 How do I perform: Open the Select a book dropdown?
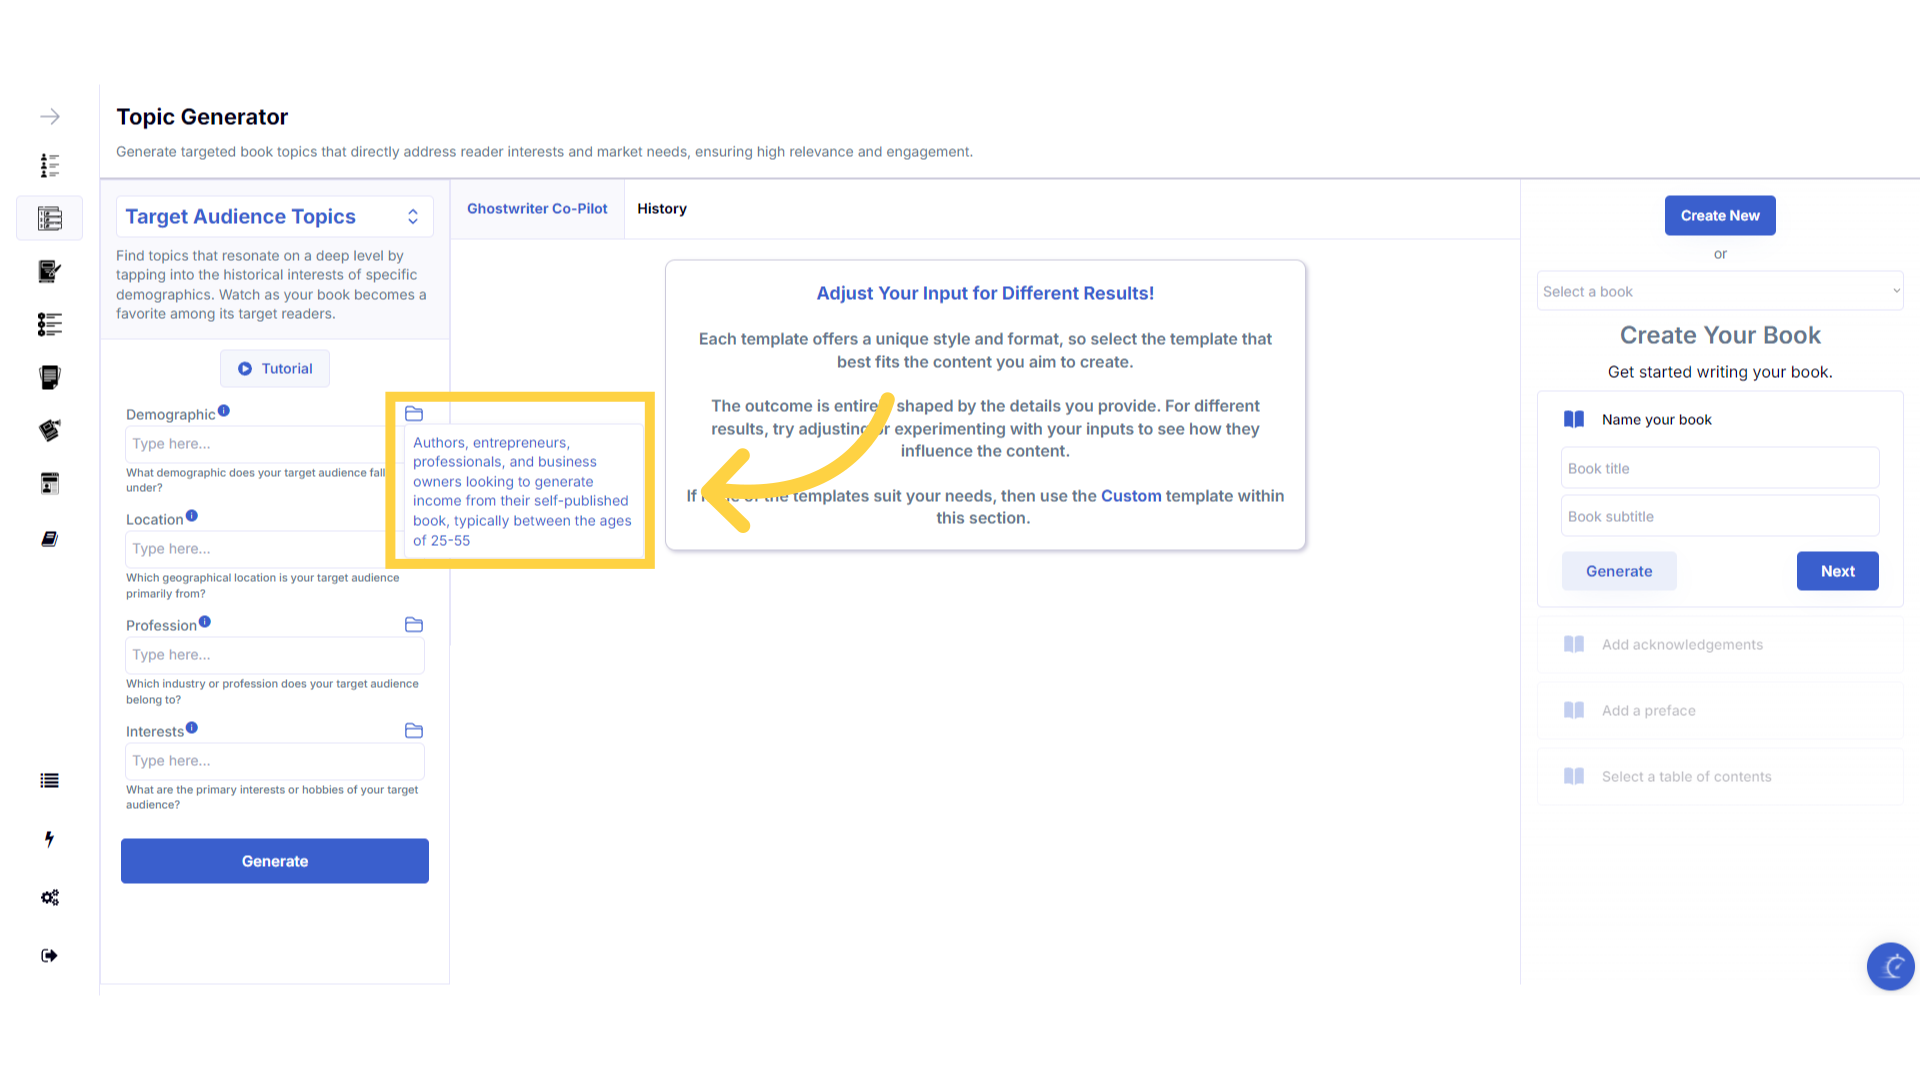pos(1720,292)
